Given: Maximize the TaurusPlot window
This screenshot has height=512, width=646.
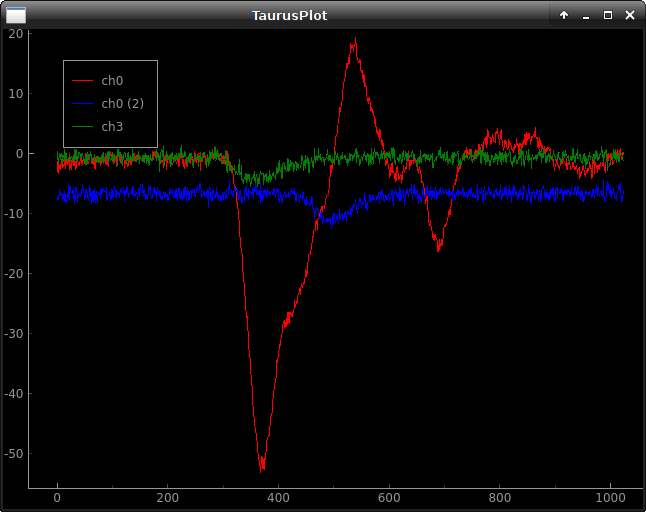Looking at the screenshot, I should click(x=608, y=15).
